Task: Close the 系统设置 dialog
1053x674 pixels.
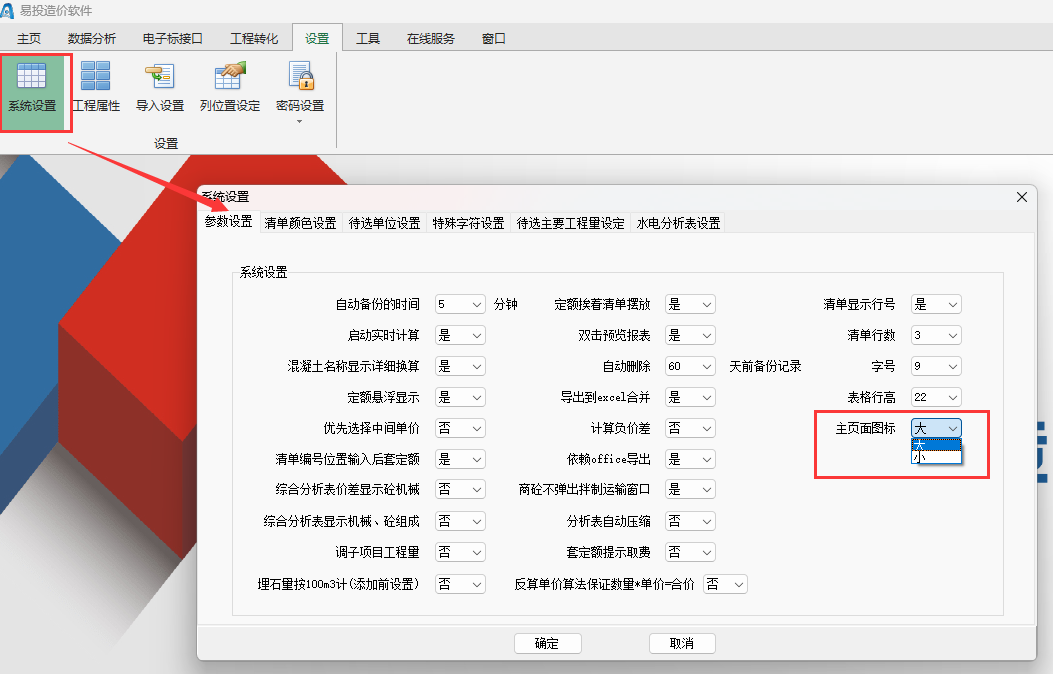Action: point(1022,197)
